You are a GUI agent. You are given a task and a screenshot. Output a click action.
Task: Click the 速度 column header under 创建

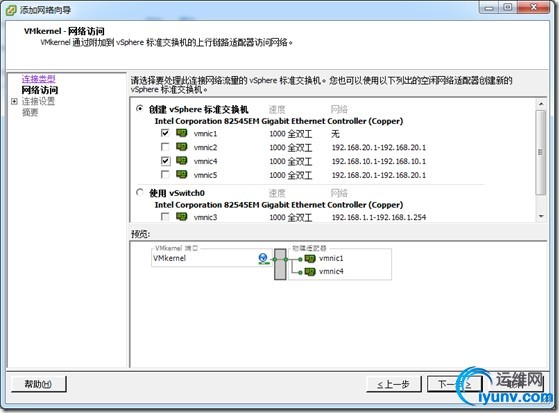click(277, 109)
